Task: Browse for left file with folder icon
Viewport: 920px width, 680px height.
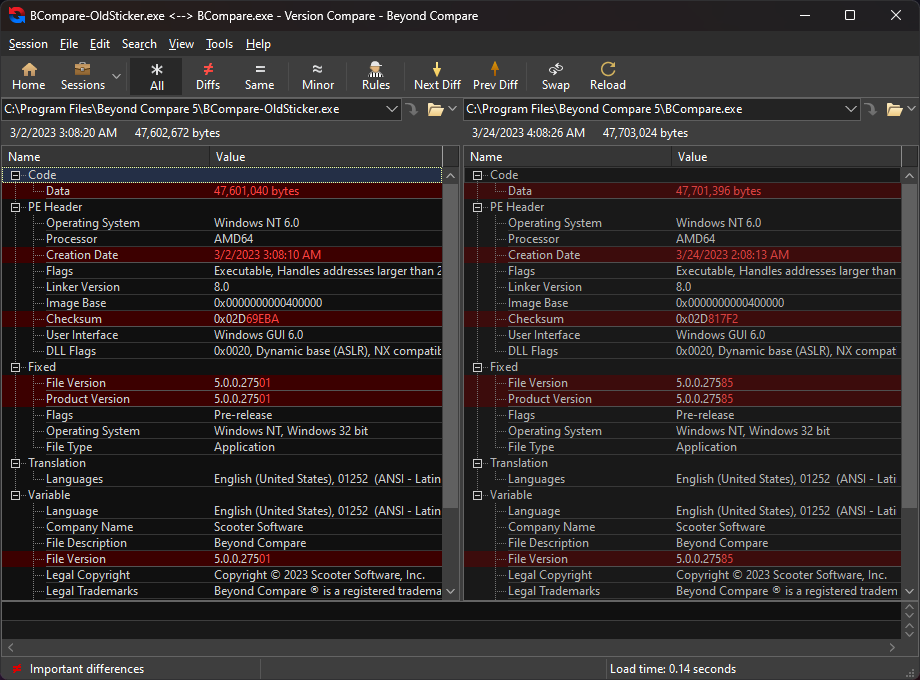Action: pos(435,109)
